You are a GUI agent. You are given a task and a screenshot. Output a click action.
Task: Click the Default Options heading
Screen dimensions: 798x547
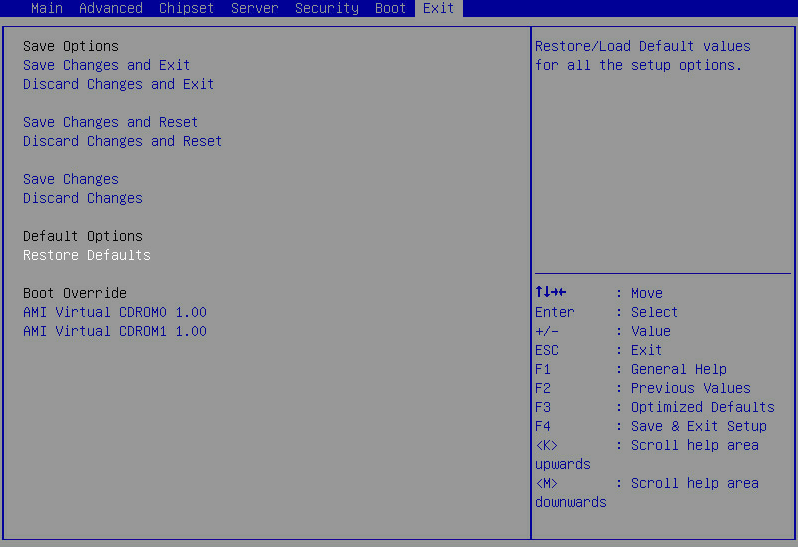[82, 236]
